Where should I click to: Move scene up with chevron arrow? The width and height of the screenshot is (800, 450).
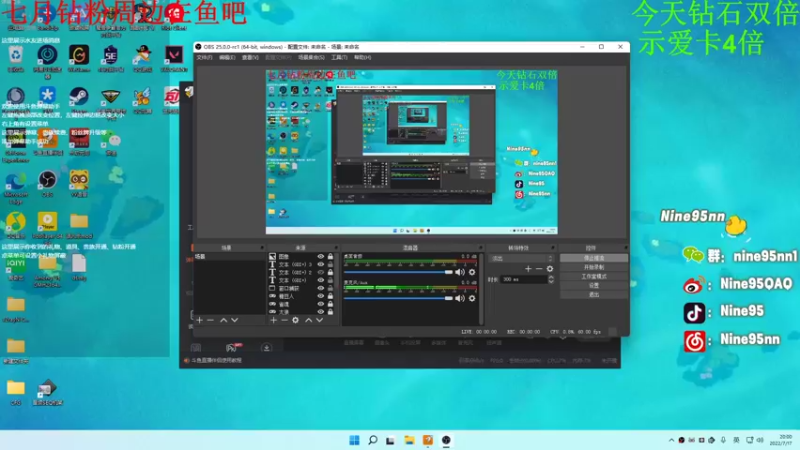click(x=223, y=320)
